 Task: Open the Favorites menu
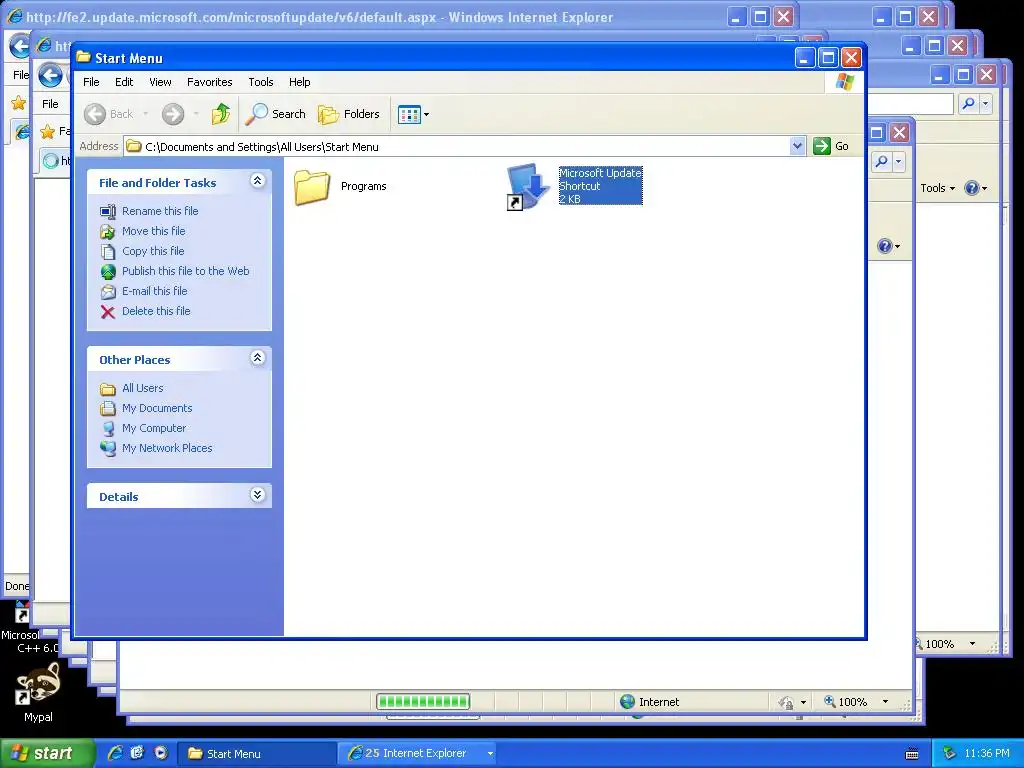[210, 82]
